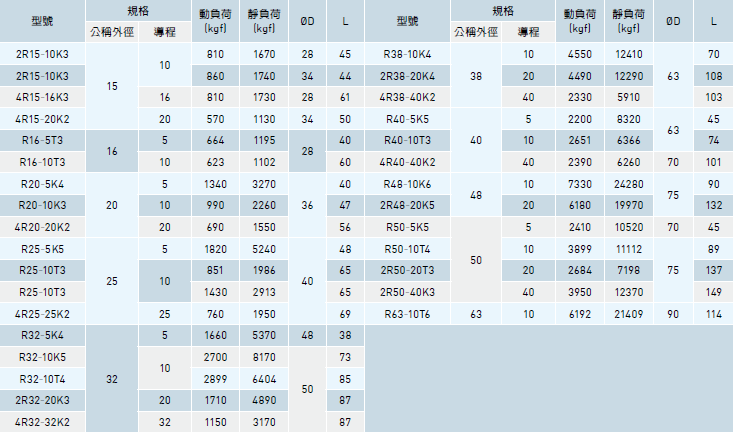Select the R38-10K4 model cell
Viewport: 738px width, 433px height.
click(408, 54)
